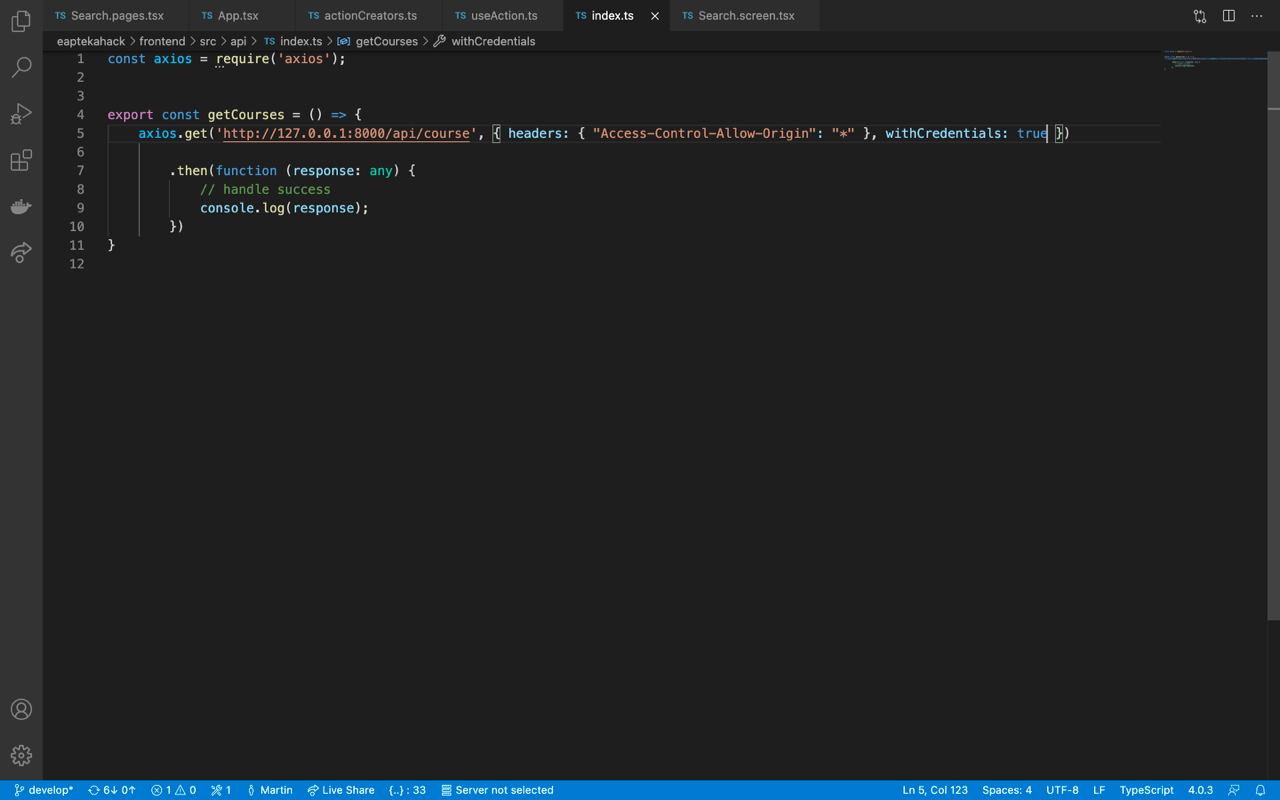Change indentation via Spaces: 4
The height and width of the screenshot is (800, 1280).
coord(1006,790)
